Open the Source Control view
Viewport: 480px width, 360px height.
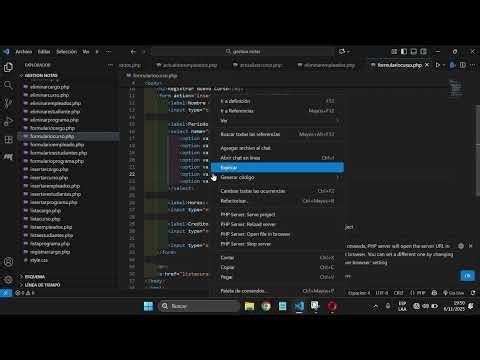(8, 103)
